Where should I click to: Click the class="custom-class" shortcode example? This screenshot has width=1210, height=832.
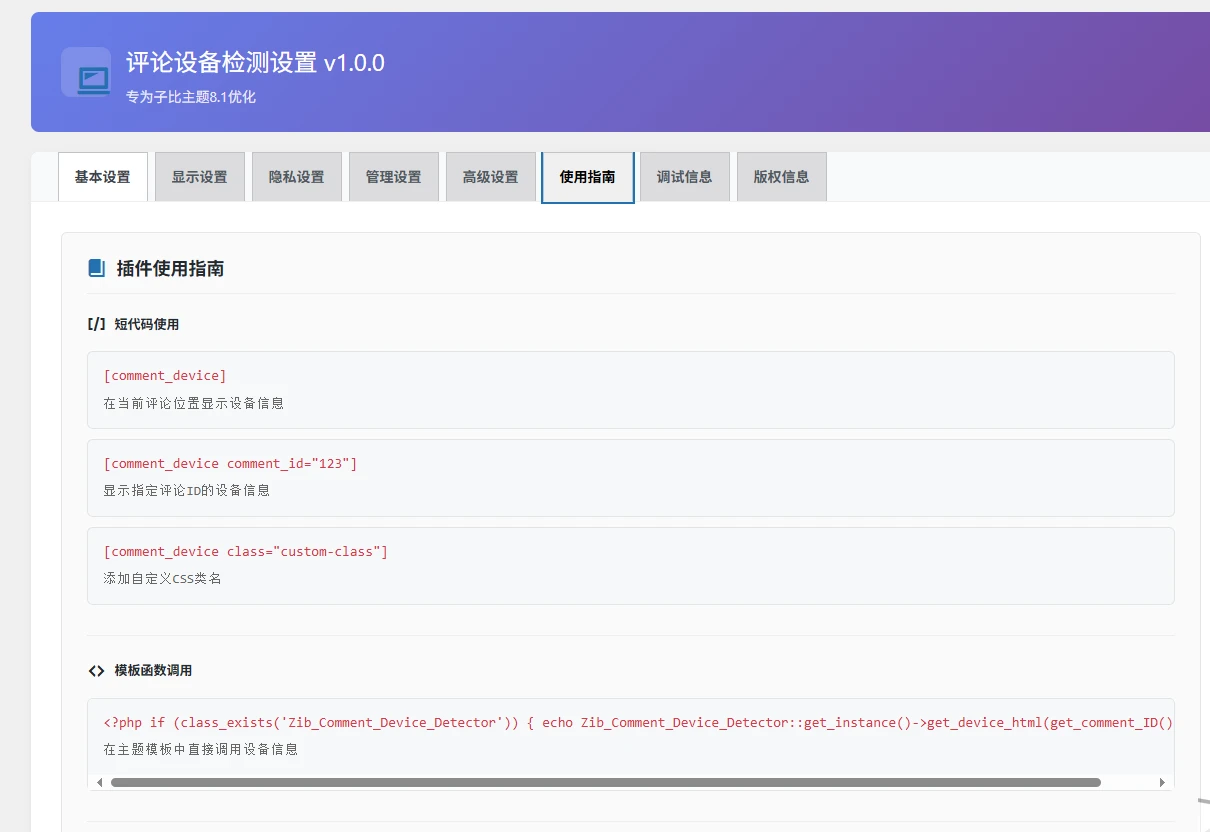245,552
